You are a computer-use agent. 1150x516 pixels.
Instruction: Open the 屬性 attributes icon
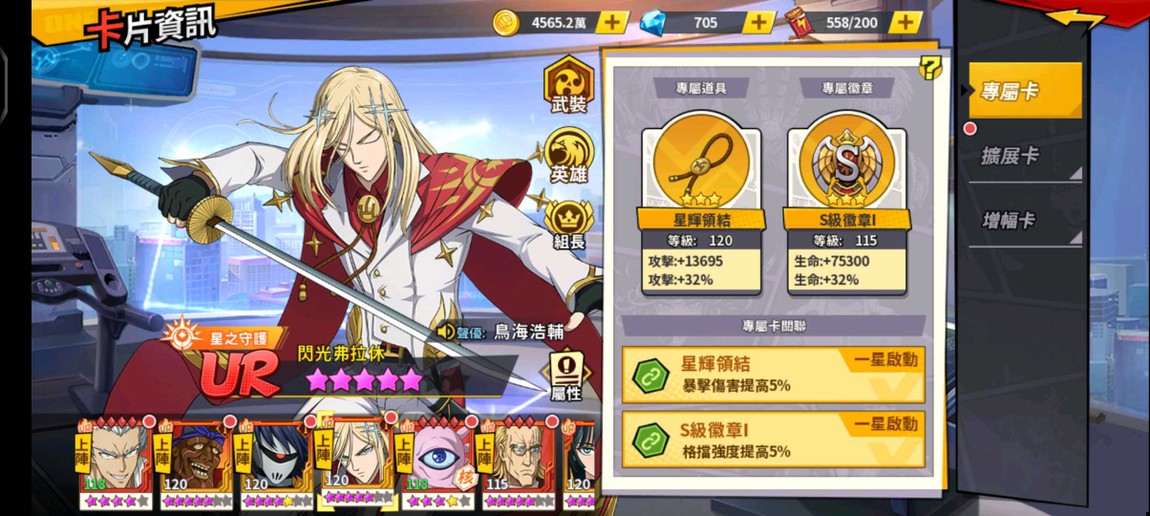(565, 375)
